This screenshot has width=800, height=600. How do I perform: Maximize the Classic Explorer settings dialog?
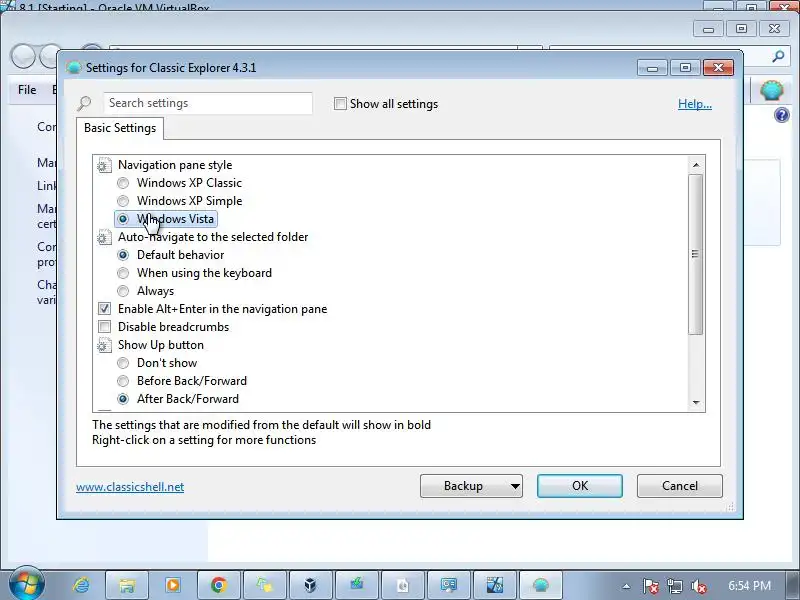point(685,67)
